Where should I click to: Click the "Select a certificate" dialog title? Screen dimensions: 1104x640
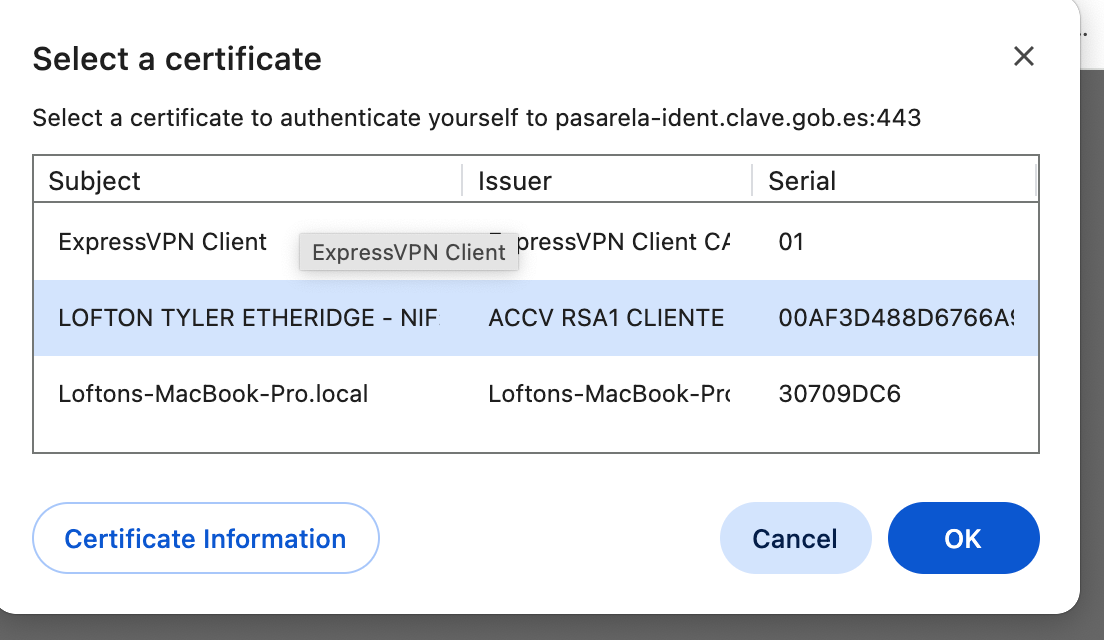tap(177, 59)
